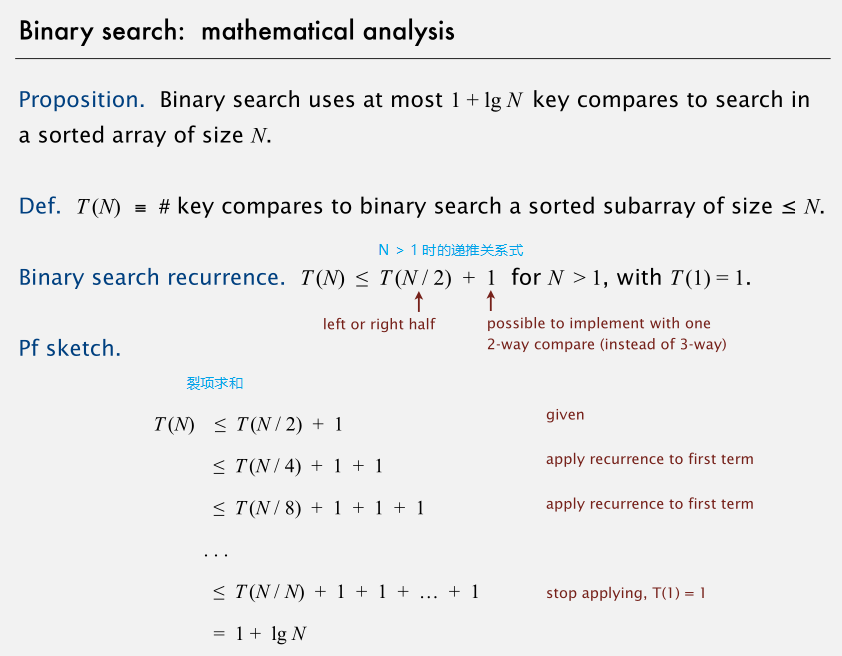Viewport: 842px width, 656px height.
Task: Click the 'possible to implement with one' note
Action: [599, 323]
